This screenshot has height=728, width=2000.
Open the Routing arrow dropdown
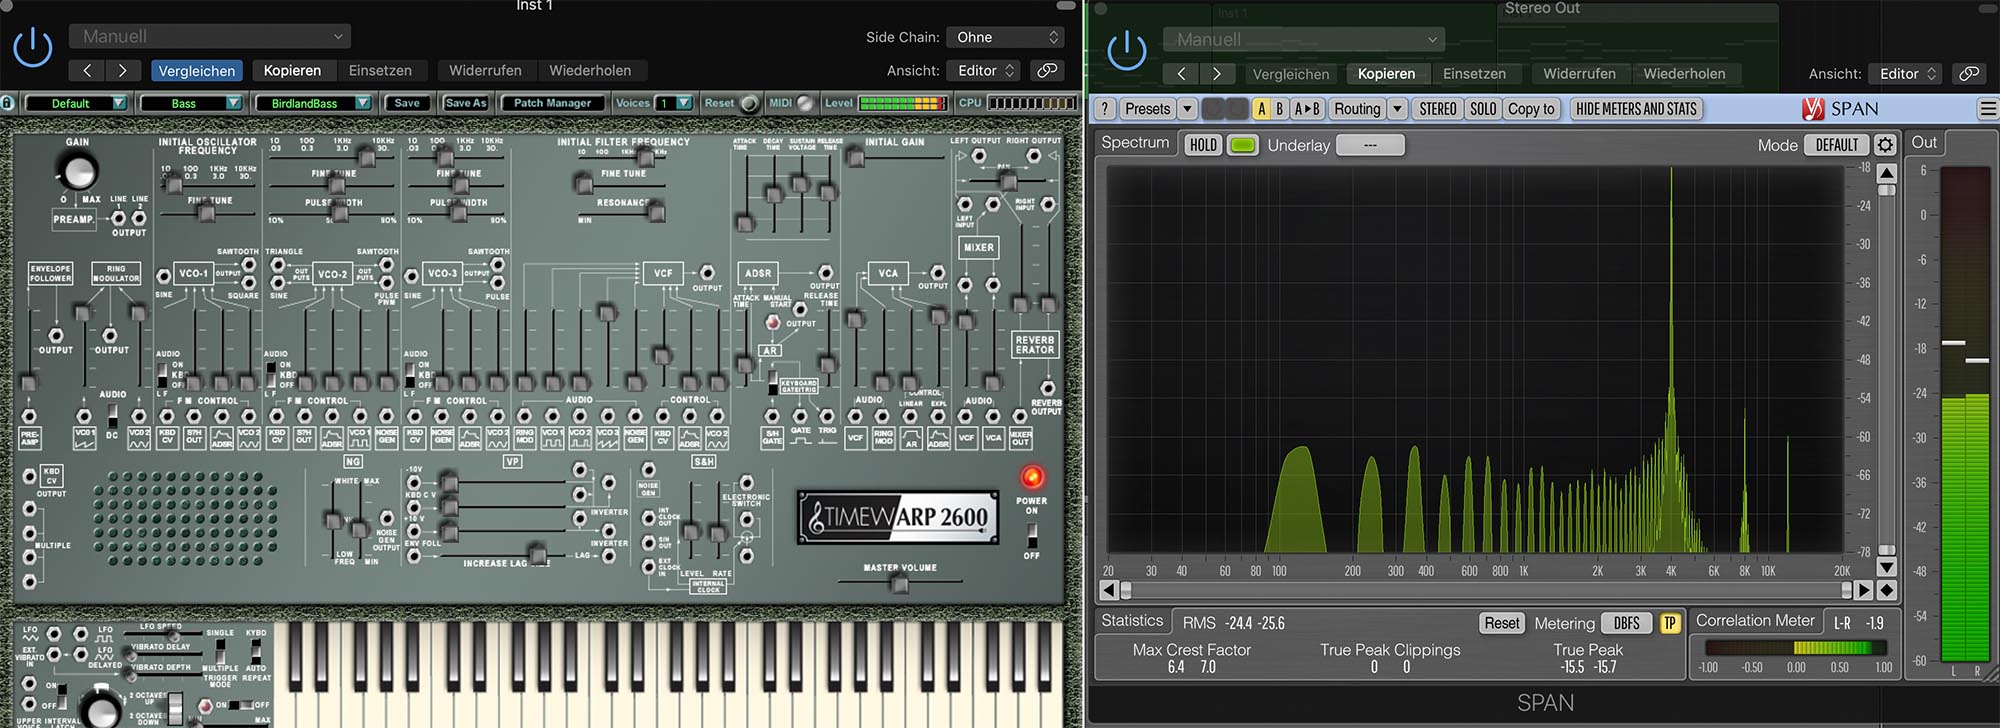coord(1398,109)
